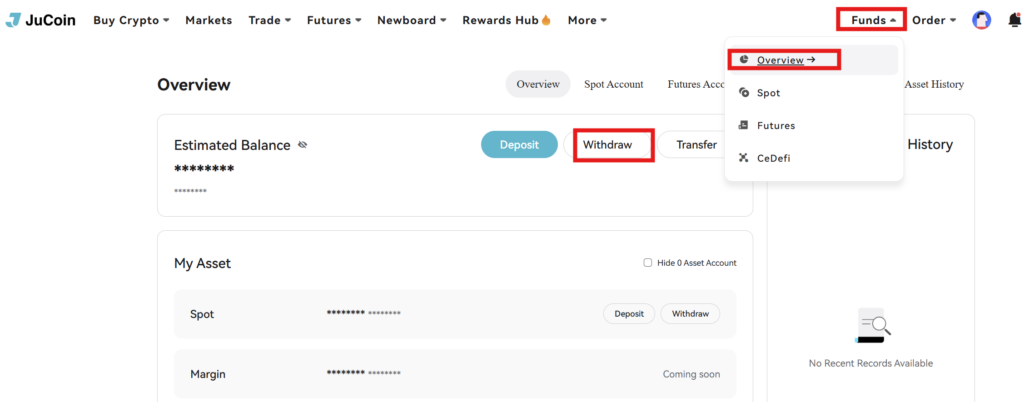This screenshot has width=1024, height=402.
Task: Expand the Newboard dropdown
Action: pyautogui.click(x=412, y=20)
